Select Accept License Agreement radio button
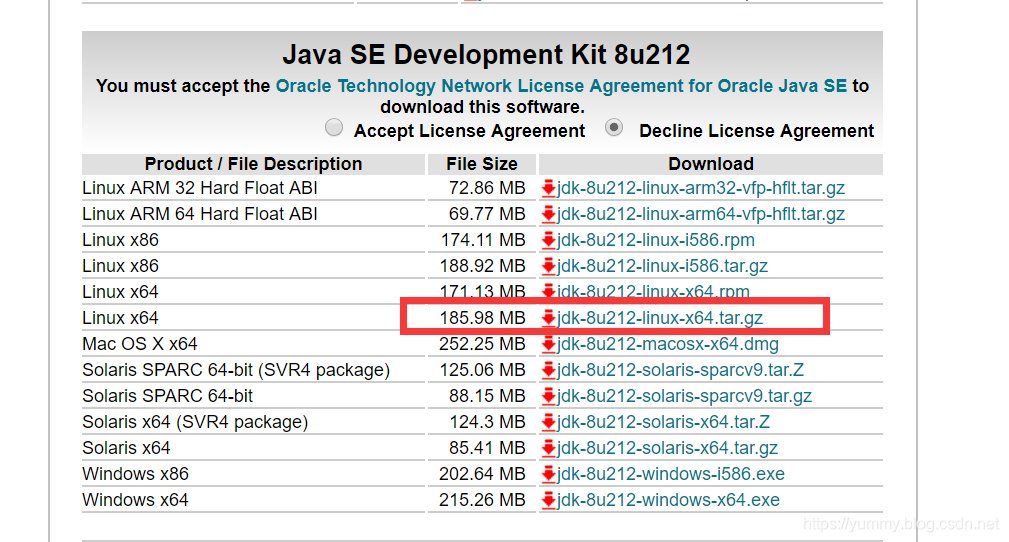Viewport: 1009px width, 542px height. tap(334, 127)
